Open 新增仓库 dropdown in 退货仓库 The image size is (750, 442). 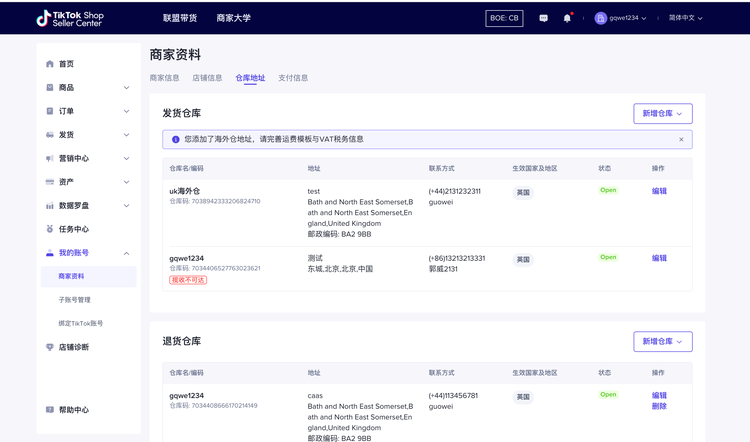(663, 342)
